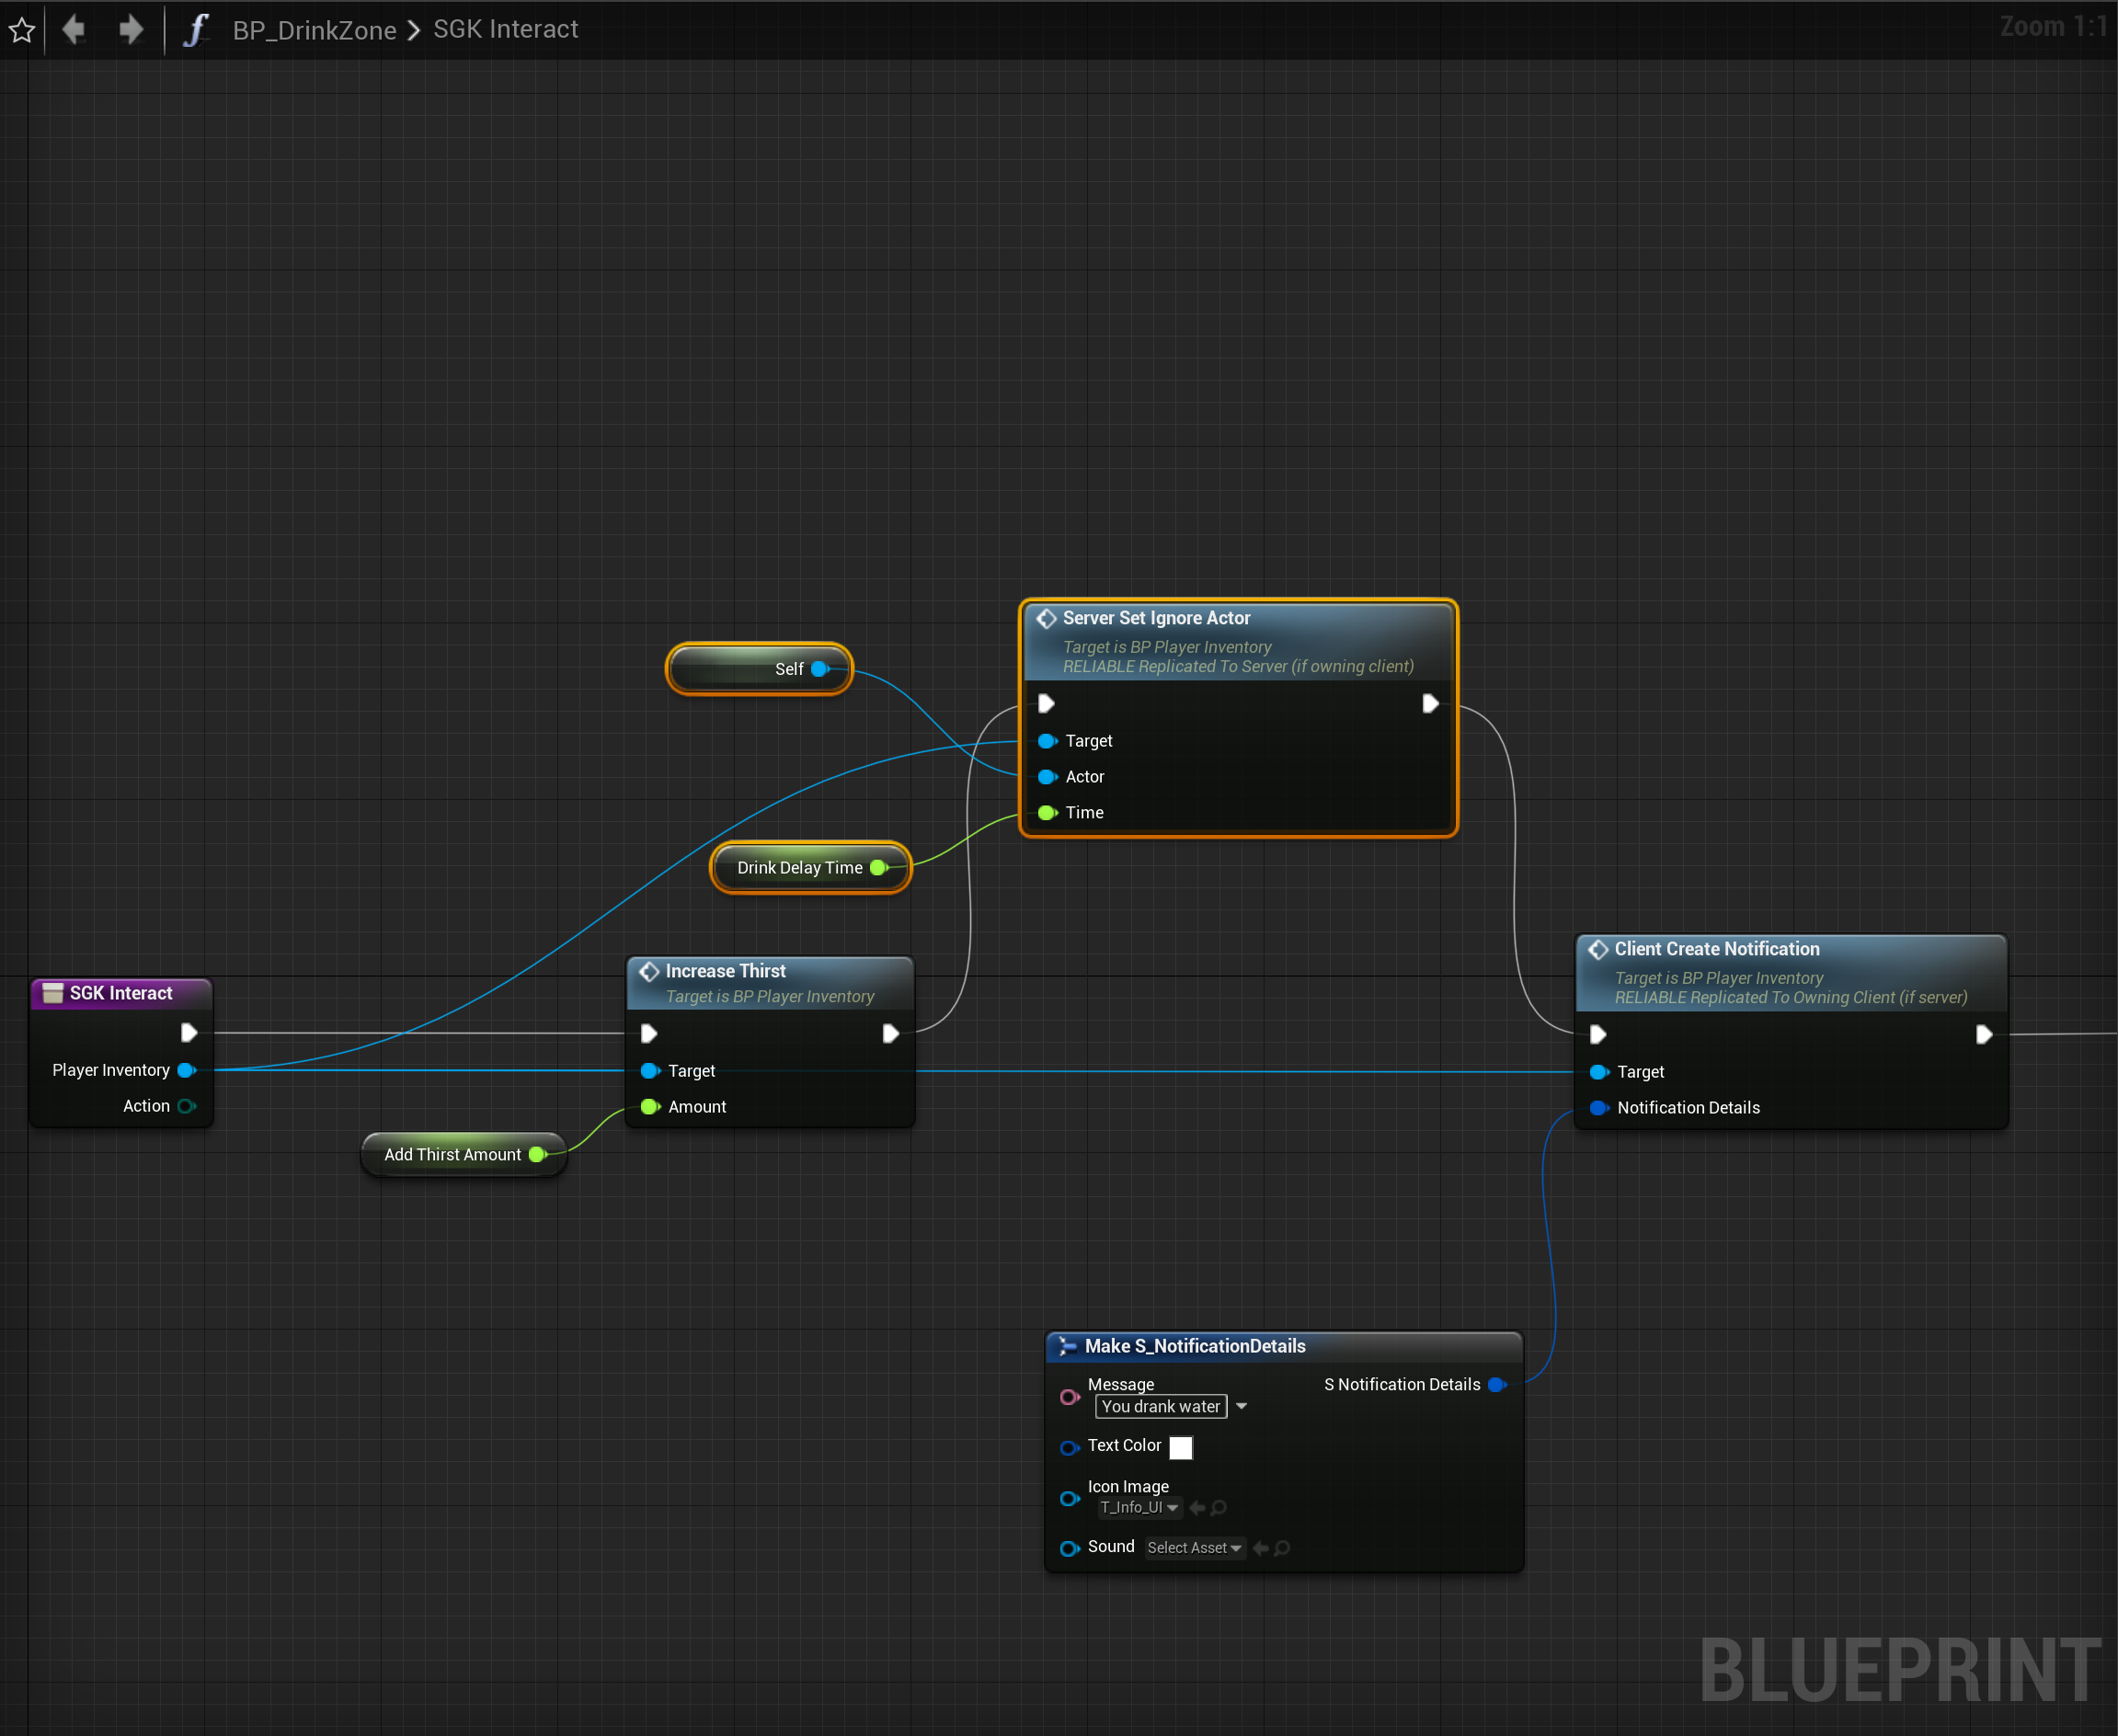Image resolution: width=2118 pixels, height=1736 pixels.
Task: Open the Text Color white swatch
Action: click(x=1180, y=1446)
